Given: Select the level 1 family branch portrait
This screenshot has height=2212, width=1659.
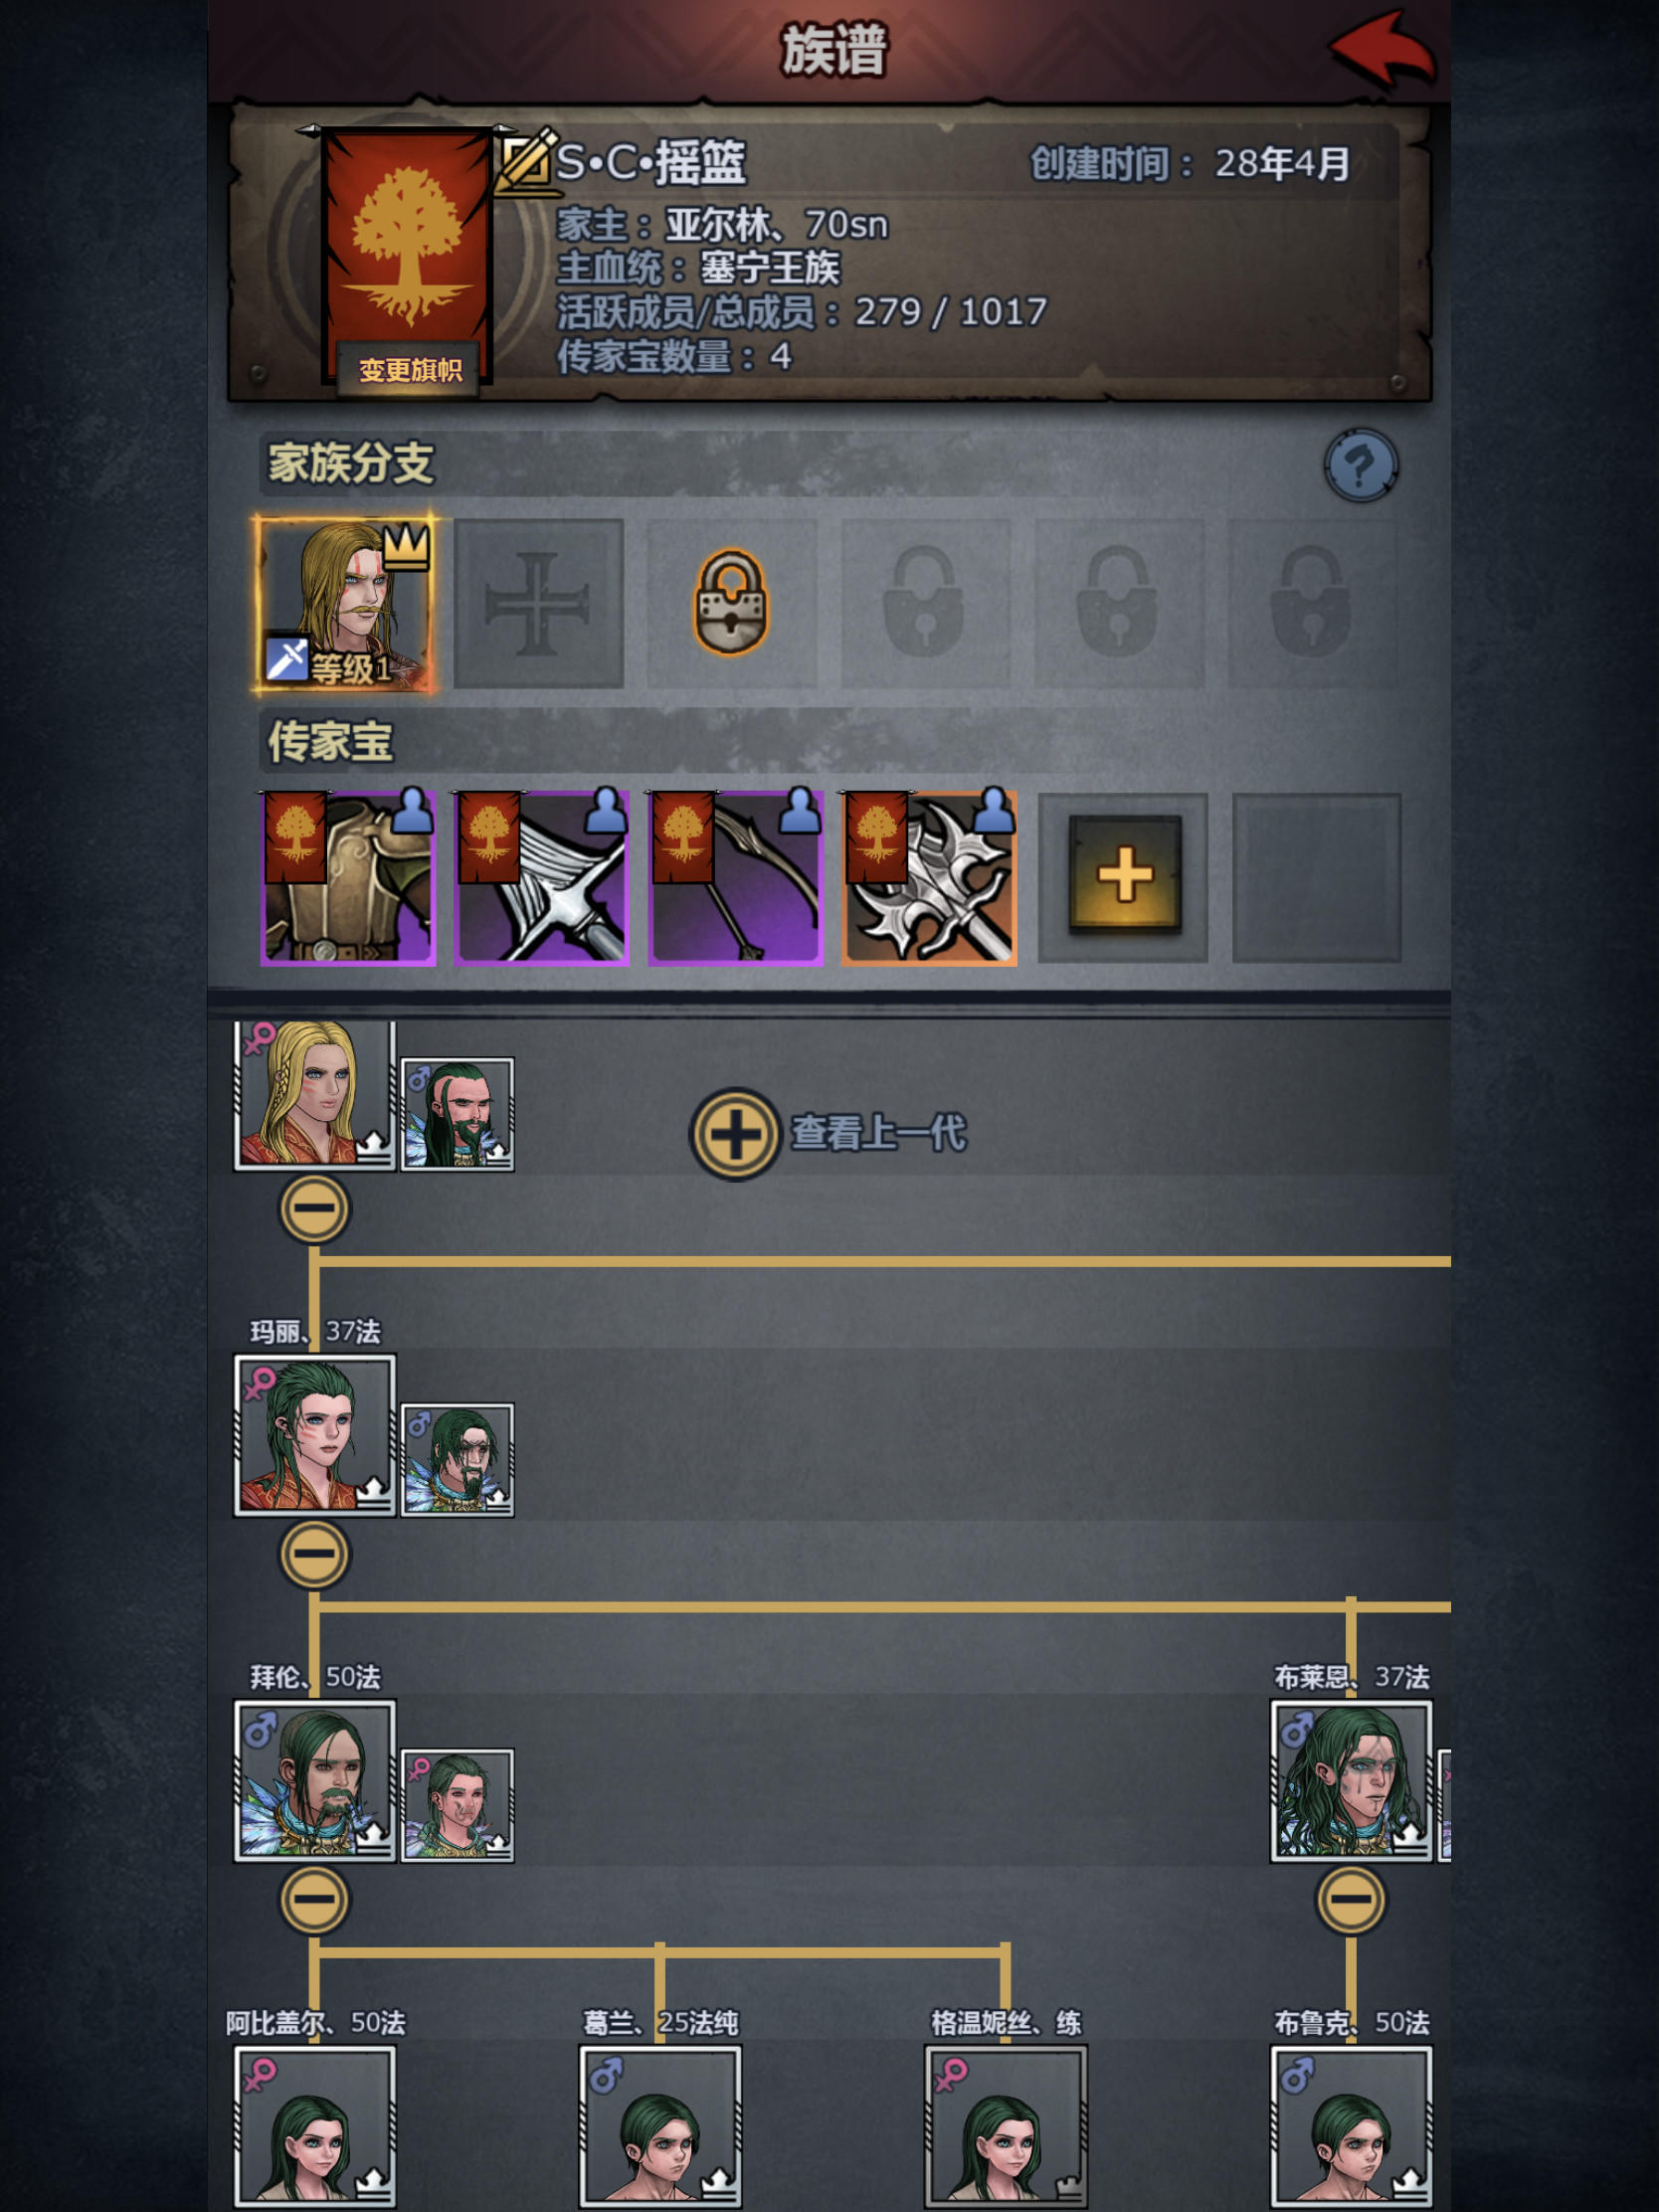Looking at the screenshot, I should pos(345,603).
